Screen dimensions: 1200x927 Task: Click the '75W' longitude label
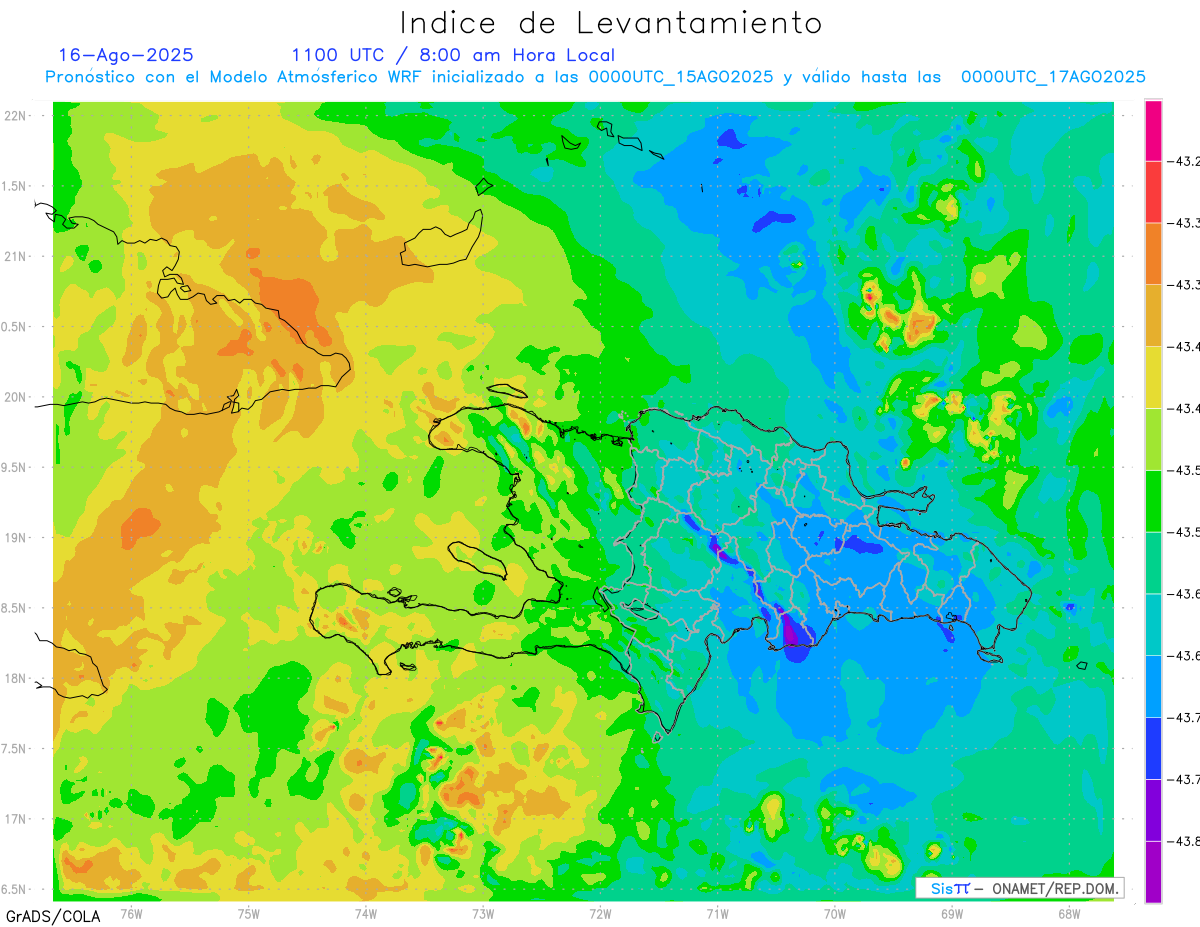click(248, 912)
